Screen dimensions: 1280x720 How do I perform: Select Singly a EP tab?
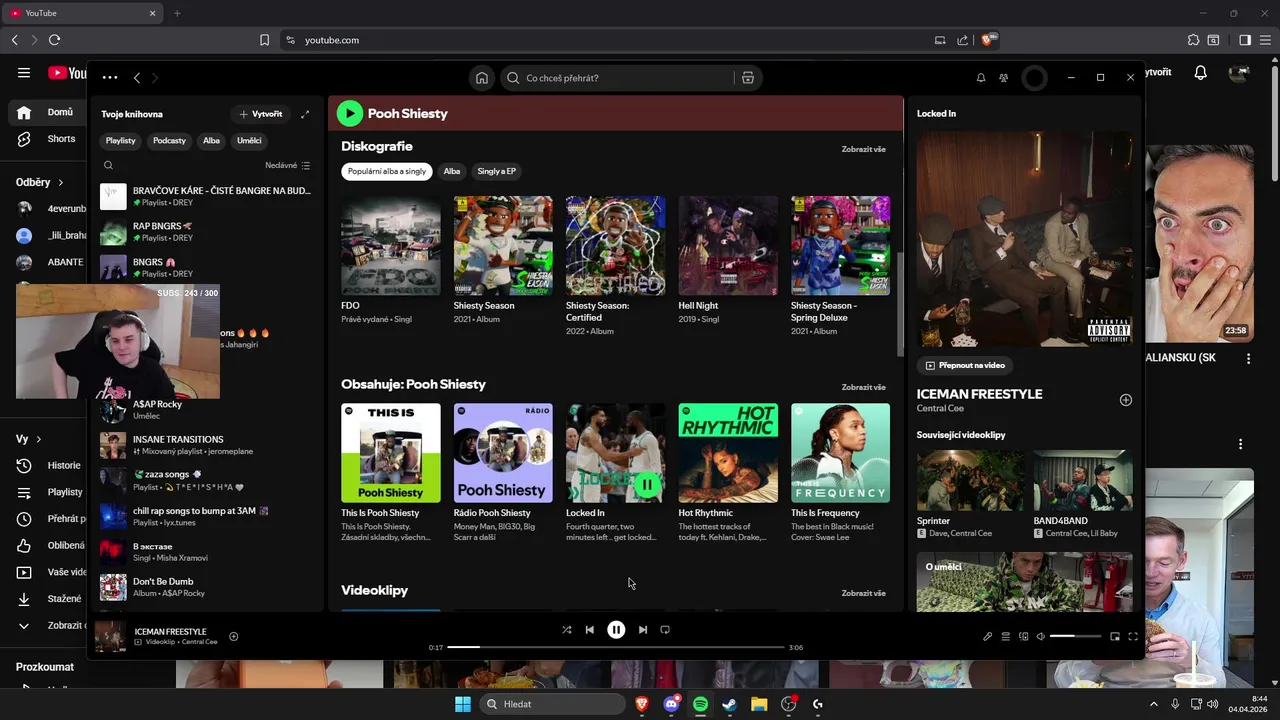click(496, 171)
